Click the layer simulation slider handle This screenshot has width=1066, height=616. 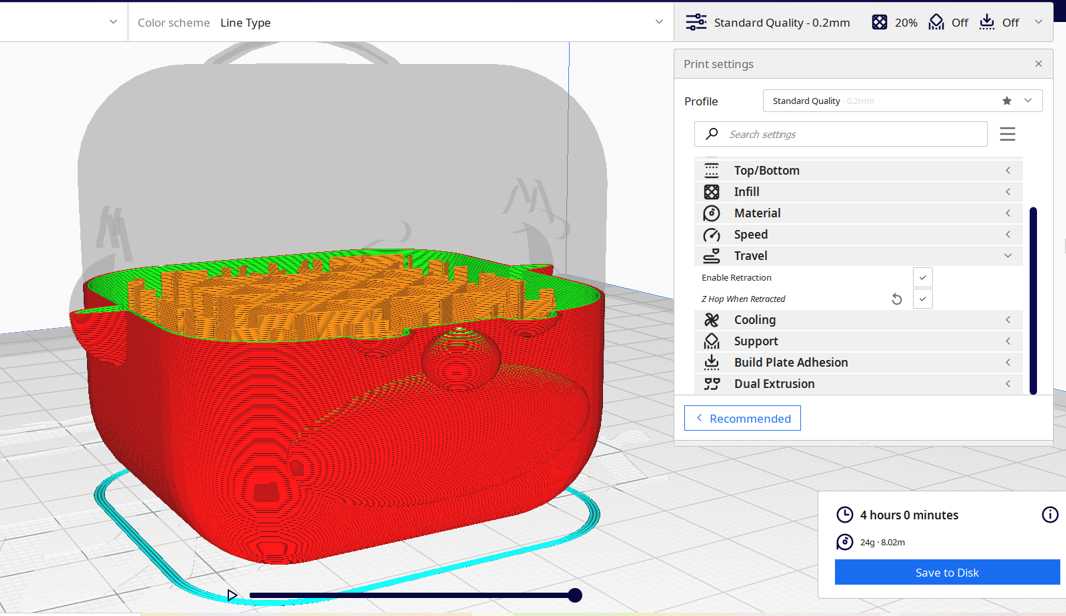pyautogui.click(x=575, y=595)
